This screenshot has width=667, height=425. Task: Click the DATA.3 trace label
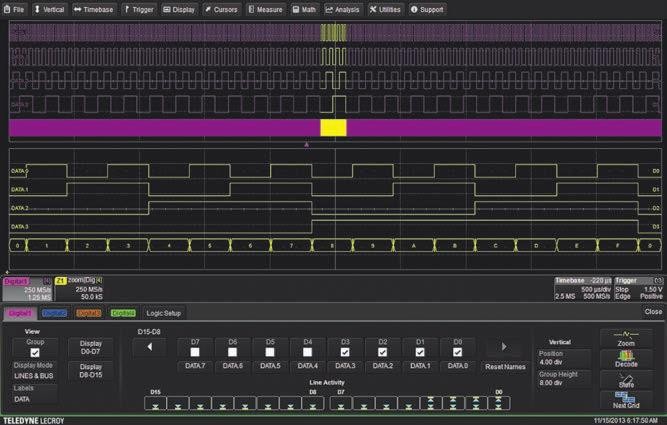(x=20, y=227)
